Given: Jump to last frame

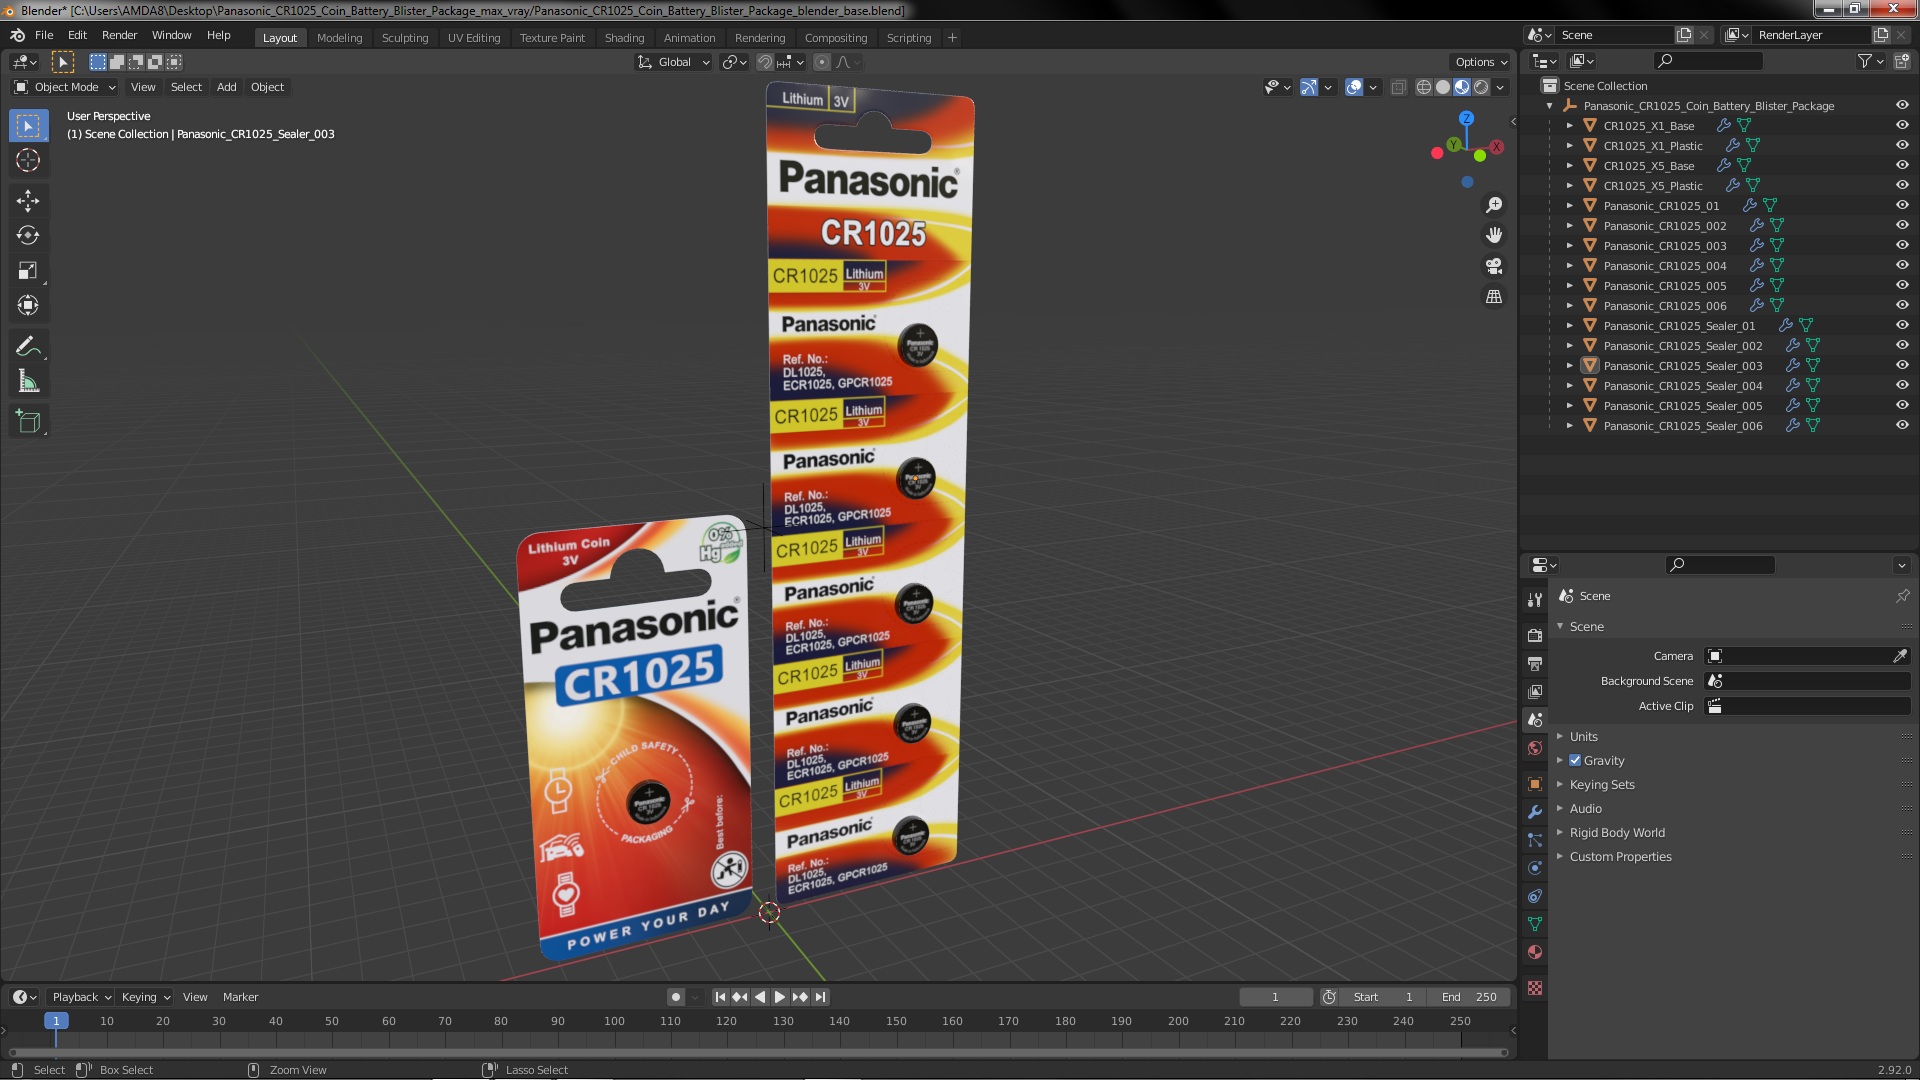Looking at the screenshot, I should tap(820, 997).
